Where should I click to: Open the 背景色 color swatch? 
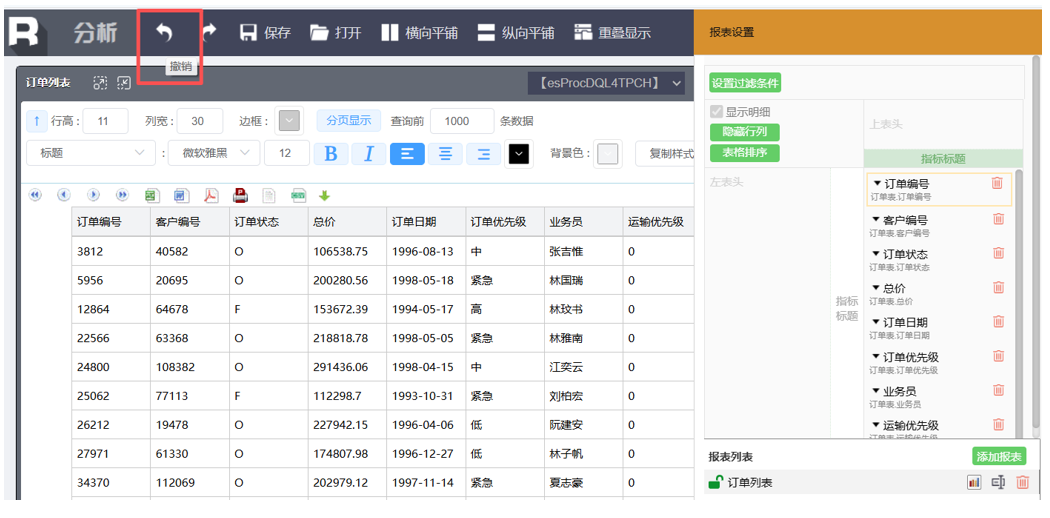(607, 154)
